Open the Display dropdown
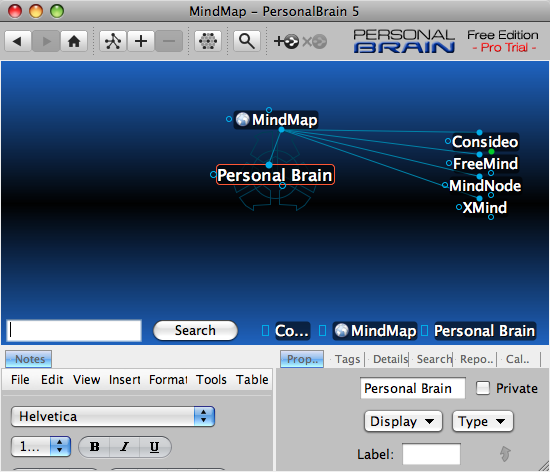Image resolution: width=550 pixels, height=472 pixels. tap(403, 421)
